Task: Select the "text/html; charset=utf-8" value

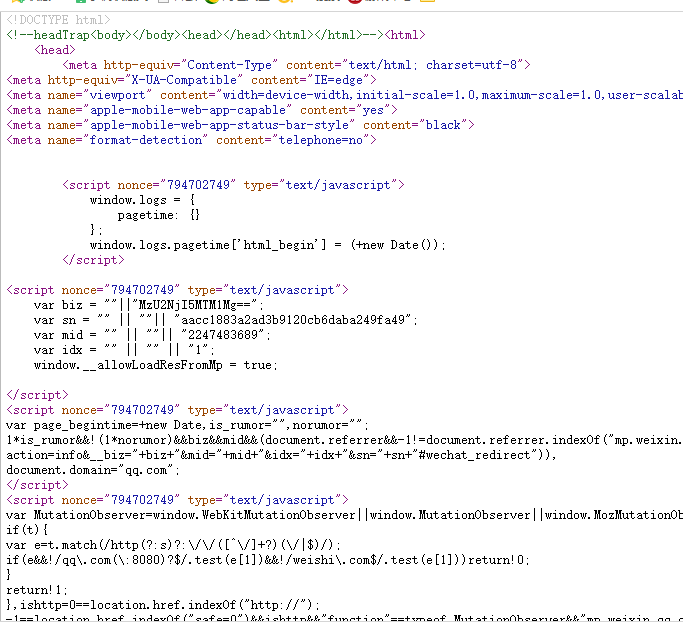Action: (x=435, y=65)
